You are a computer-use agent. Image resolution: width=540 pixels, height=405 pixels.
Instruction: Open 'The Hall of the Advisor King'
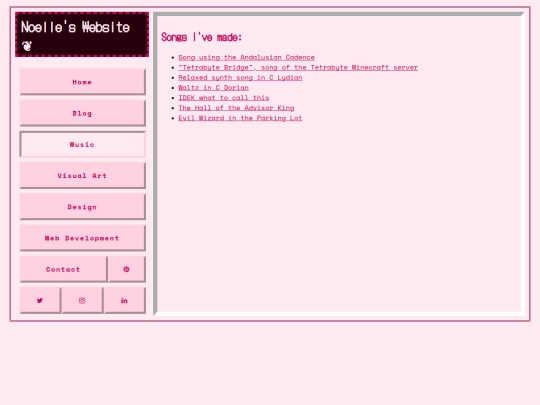[x=236, y=108]
